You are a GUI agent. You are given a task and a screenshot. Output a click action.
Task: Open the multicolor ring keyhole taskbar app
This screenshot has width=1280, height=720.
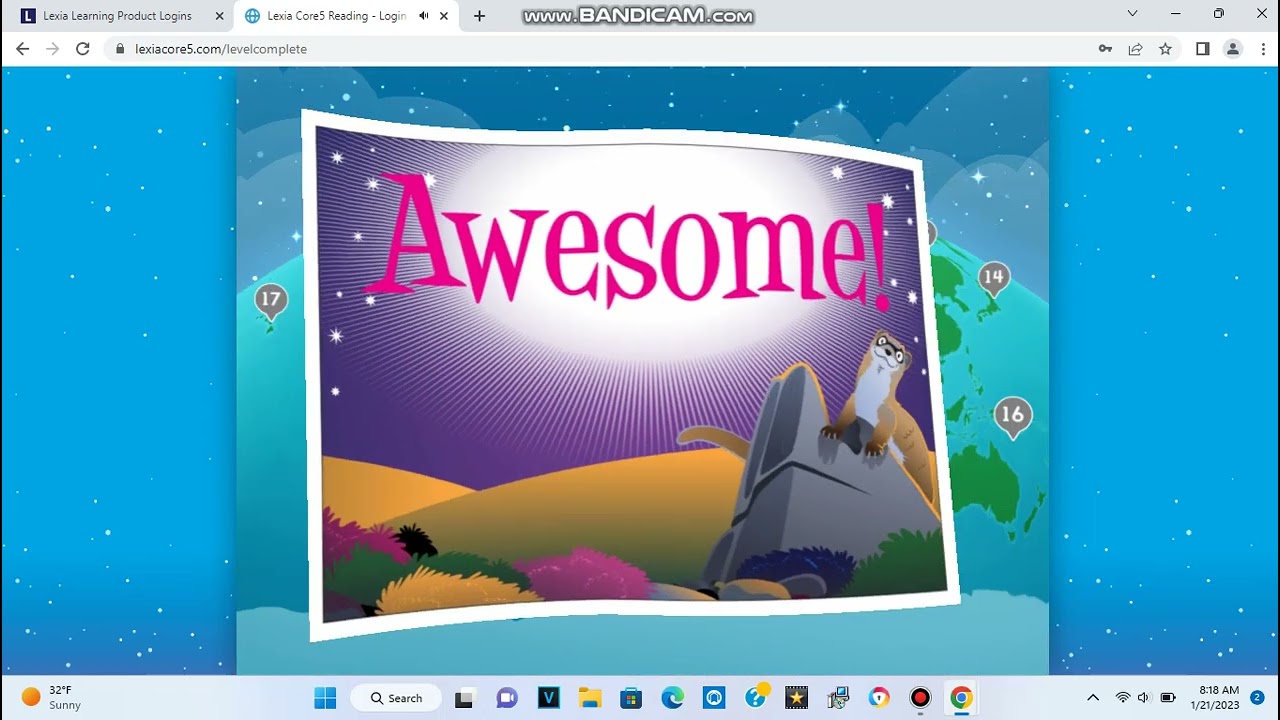click(x=879, y=698)
